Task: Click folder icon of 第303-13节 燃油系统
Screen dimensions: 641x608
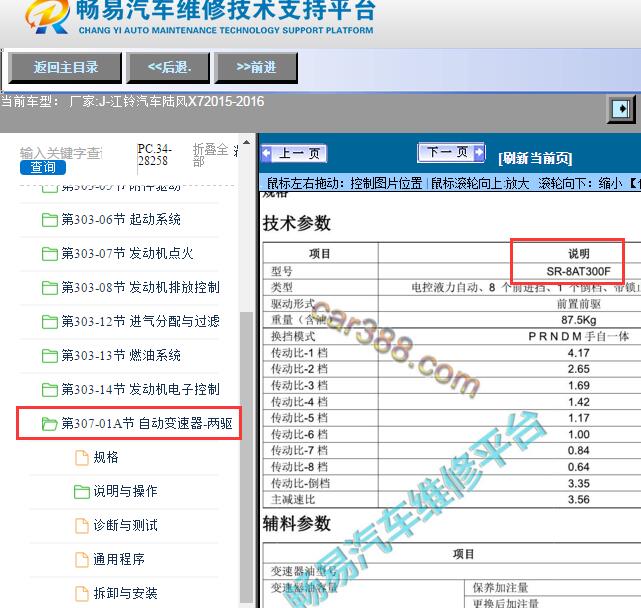Action: coord(49,356)
